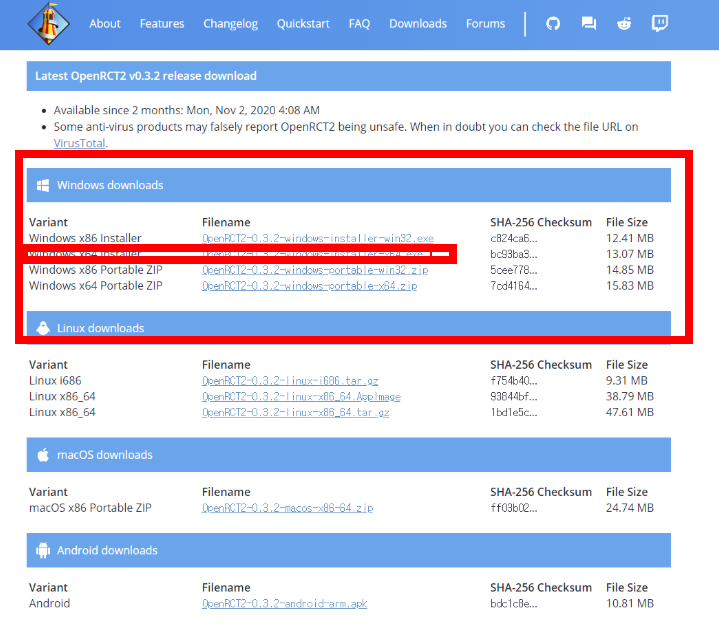719x639 pixels.
Task: Click the checksum 1bd1e5c...
Action: [x=514, y=413]
